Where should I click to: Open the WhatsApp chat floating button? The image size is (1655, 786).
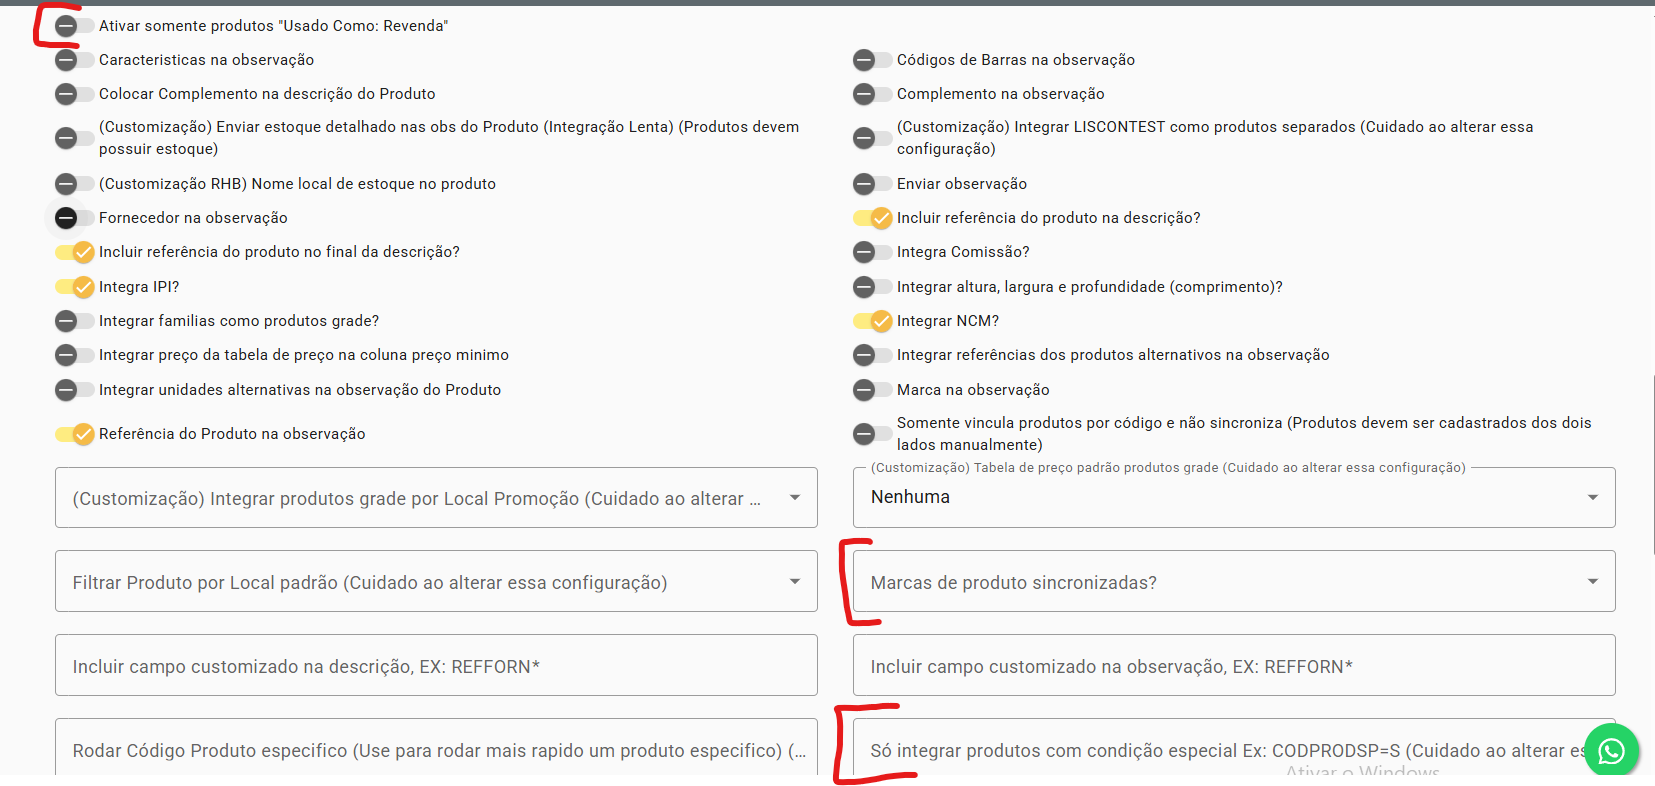[1611, 750]
